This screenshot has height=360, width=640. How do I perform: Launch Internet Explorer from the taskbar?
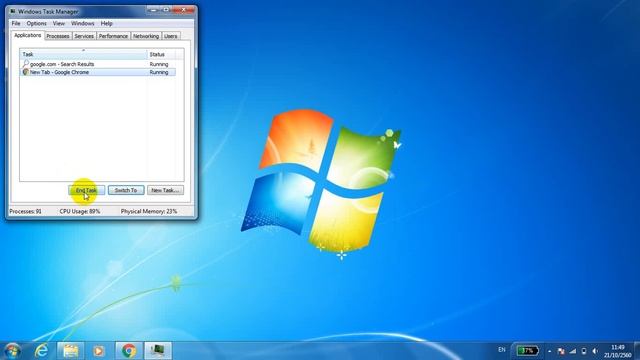coord(41,351)
